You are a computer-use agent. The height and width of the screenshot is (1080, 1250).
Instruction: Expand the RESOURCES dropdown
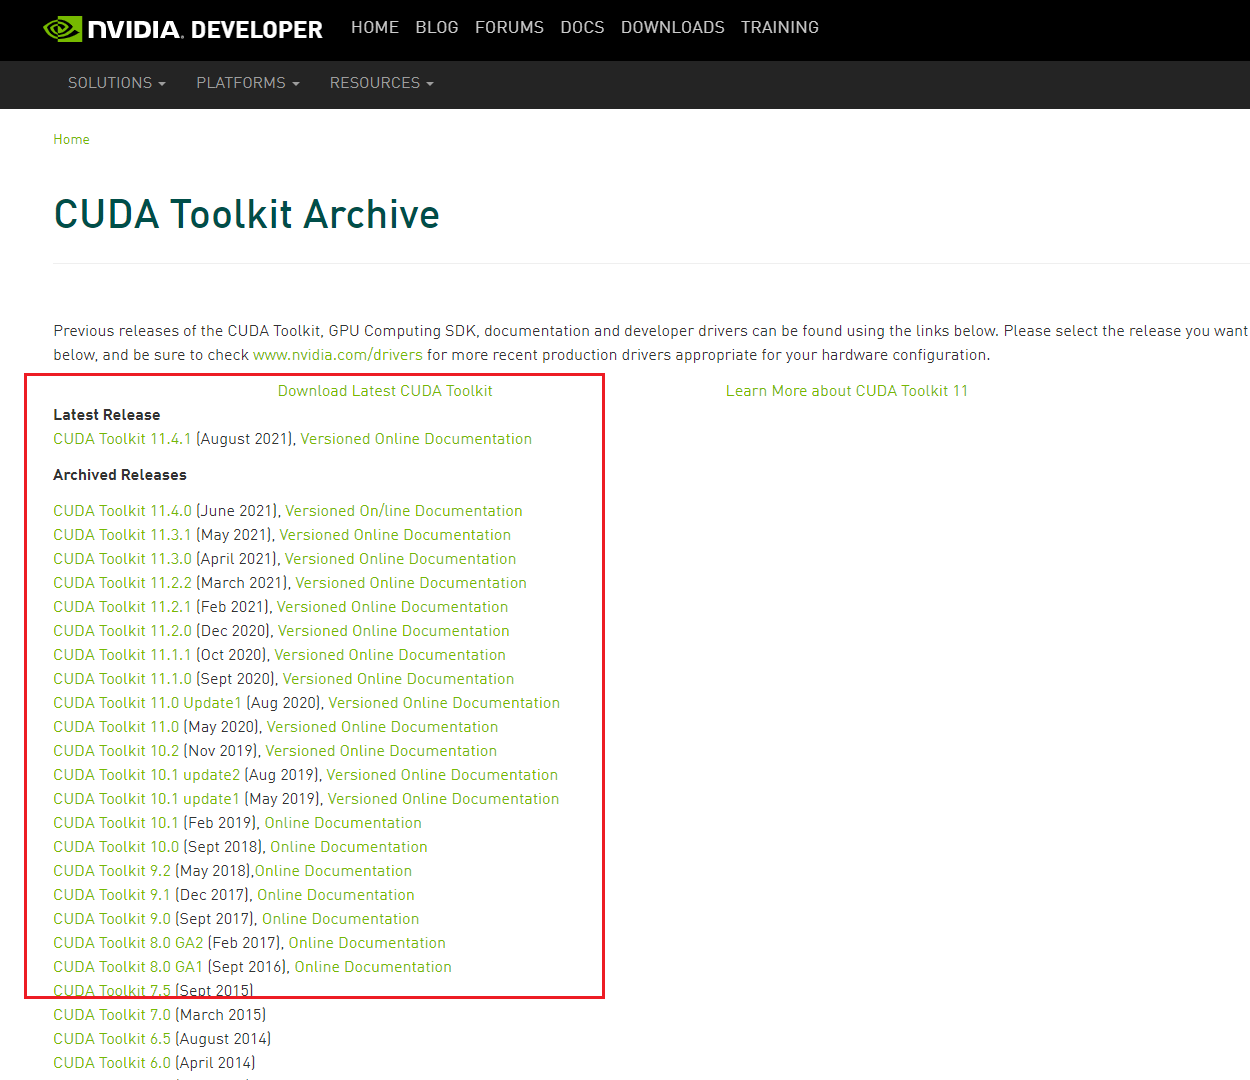(382, 83)
